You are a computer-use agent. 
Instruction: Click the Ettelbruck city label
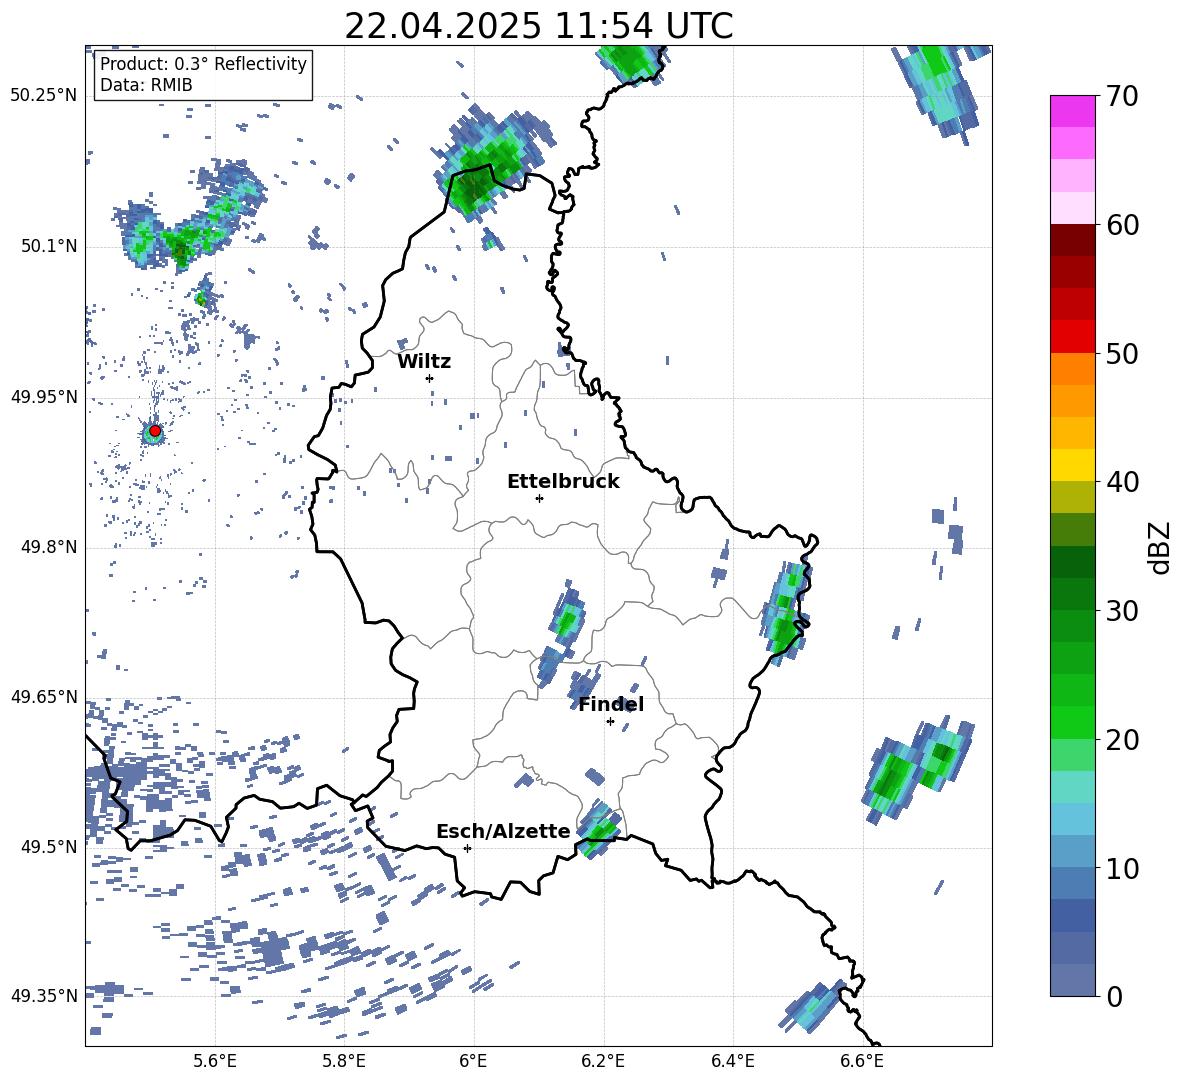point(563,482)
